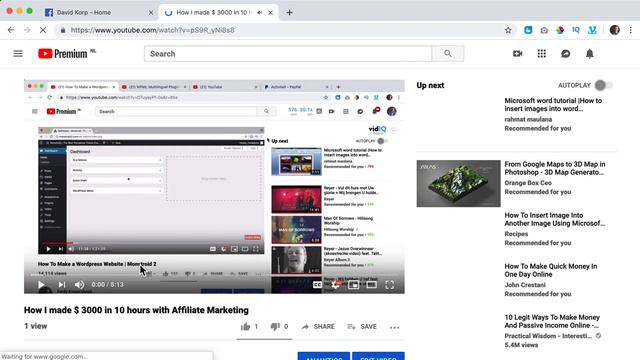Save video to playlist
This screenshot has height=360, width=640.
362,327
